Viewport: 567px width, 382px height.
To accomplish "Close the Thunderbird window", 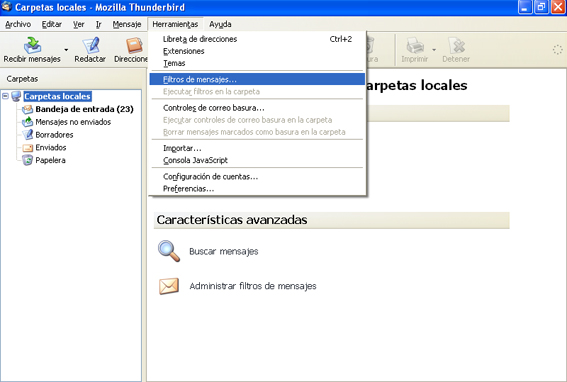I will coord(558,7).
